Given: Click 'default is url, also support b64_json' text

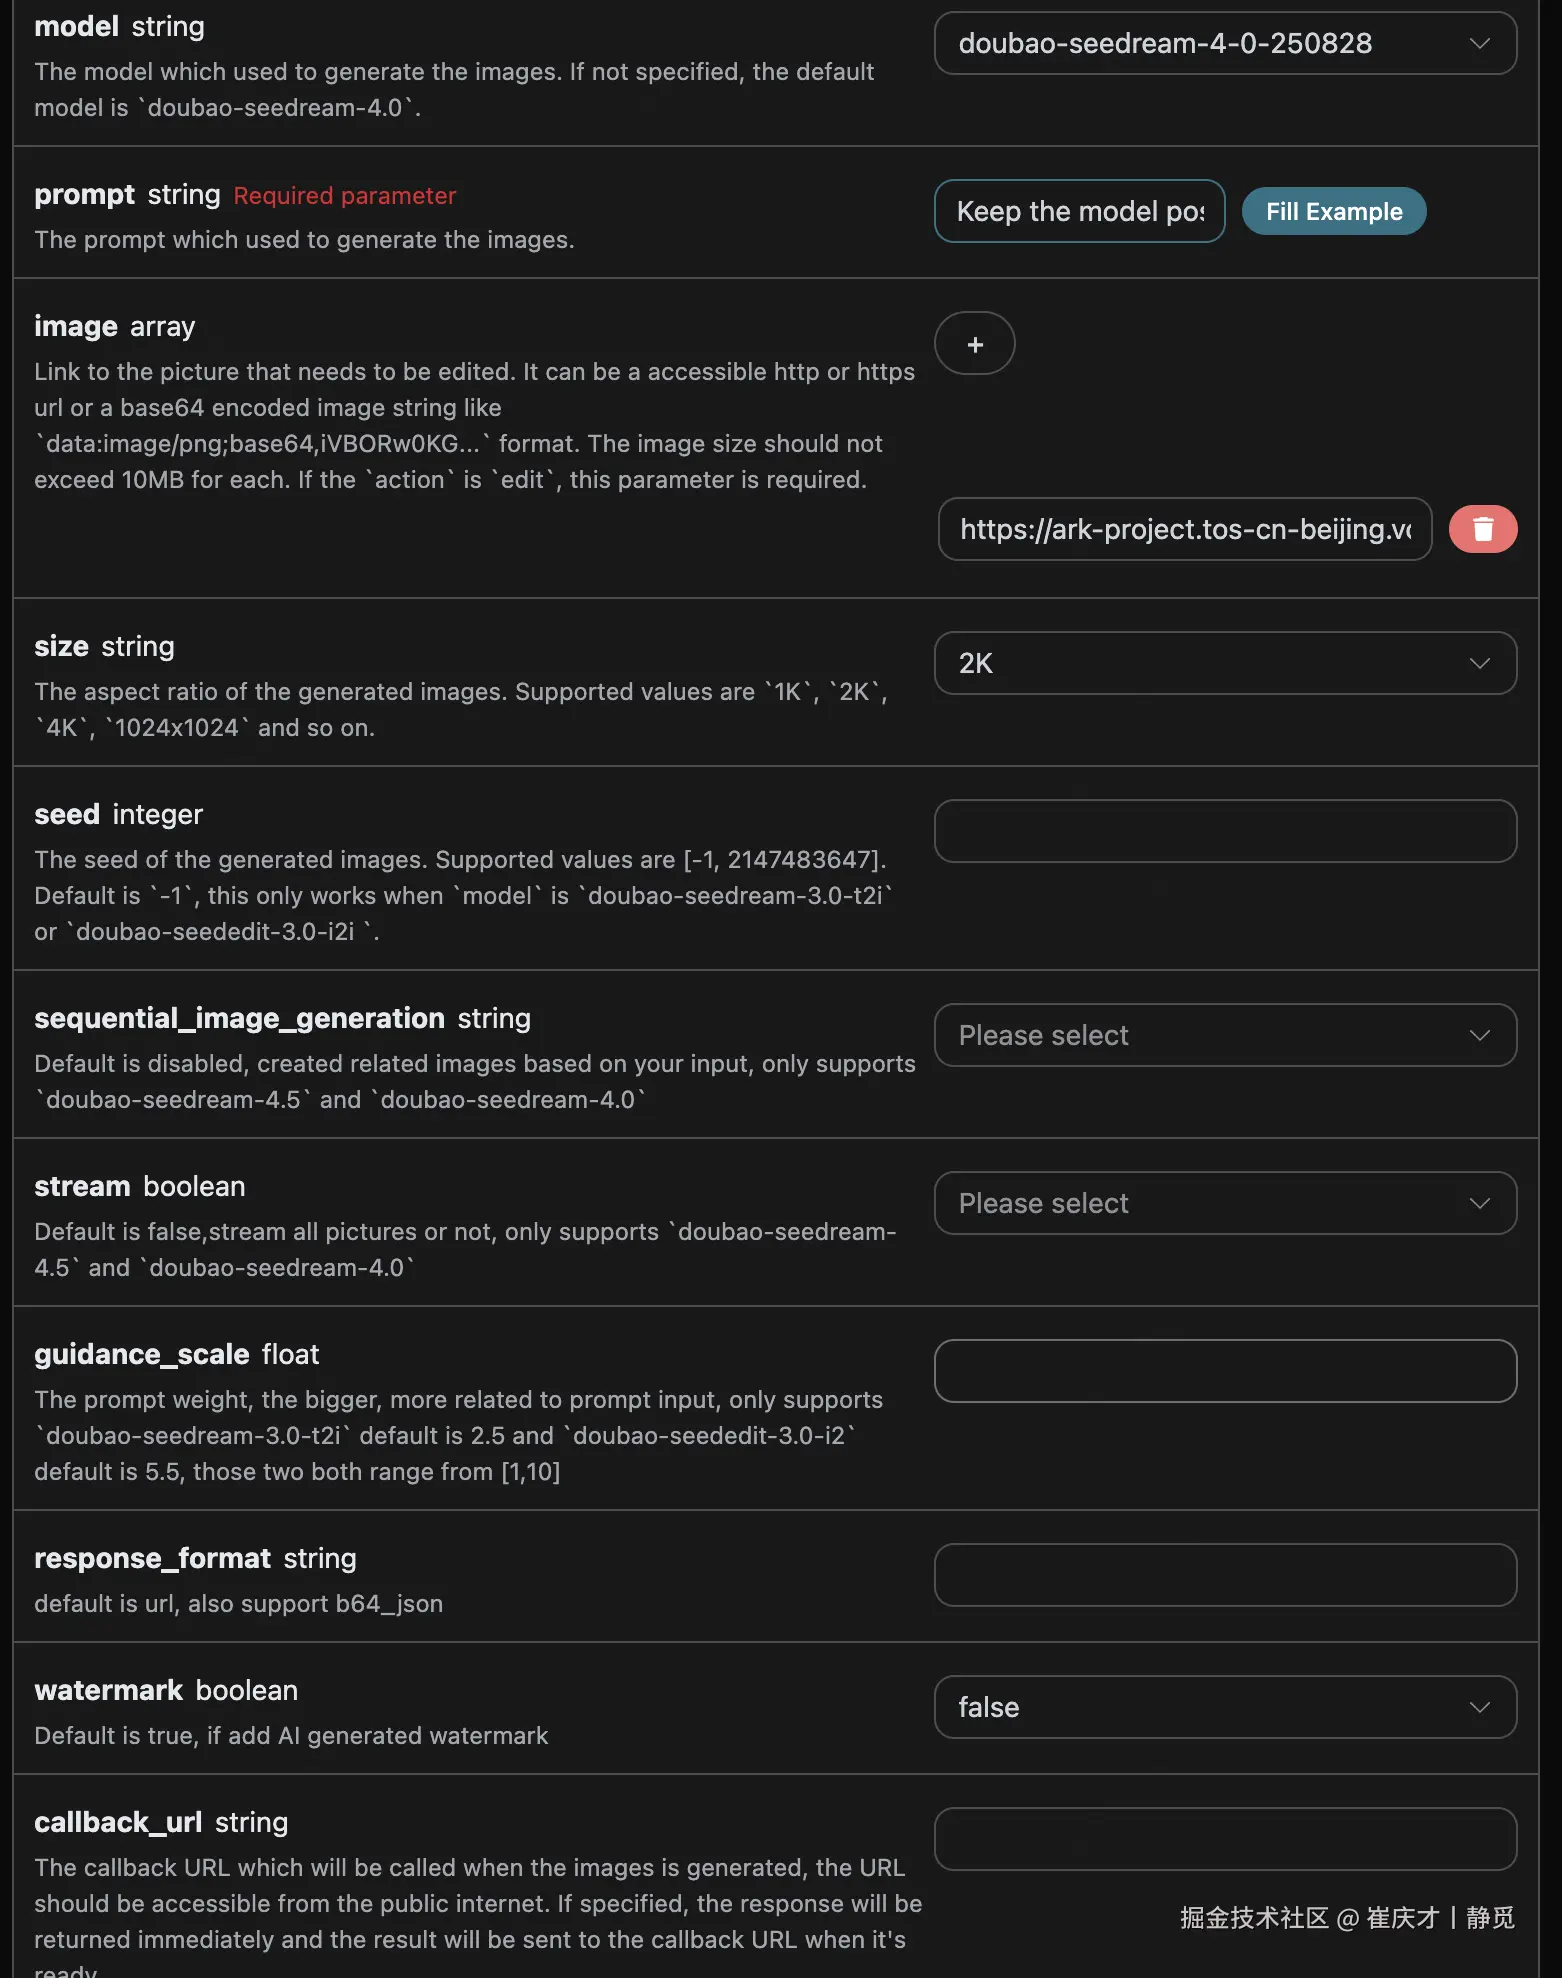Looking at the screenshot, I should (238, 1604).
